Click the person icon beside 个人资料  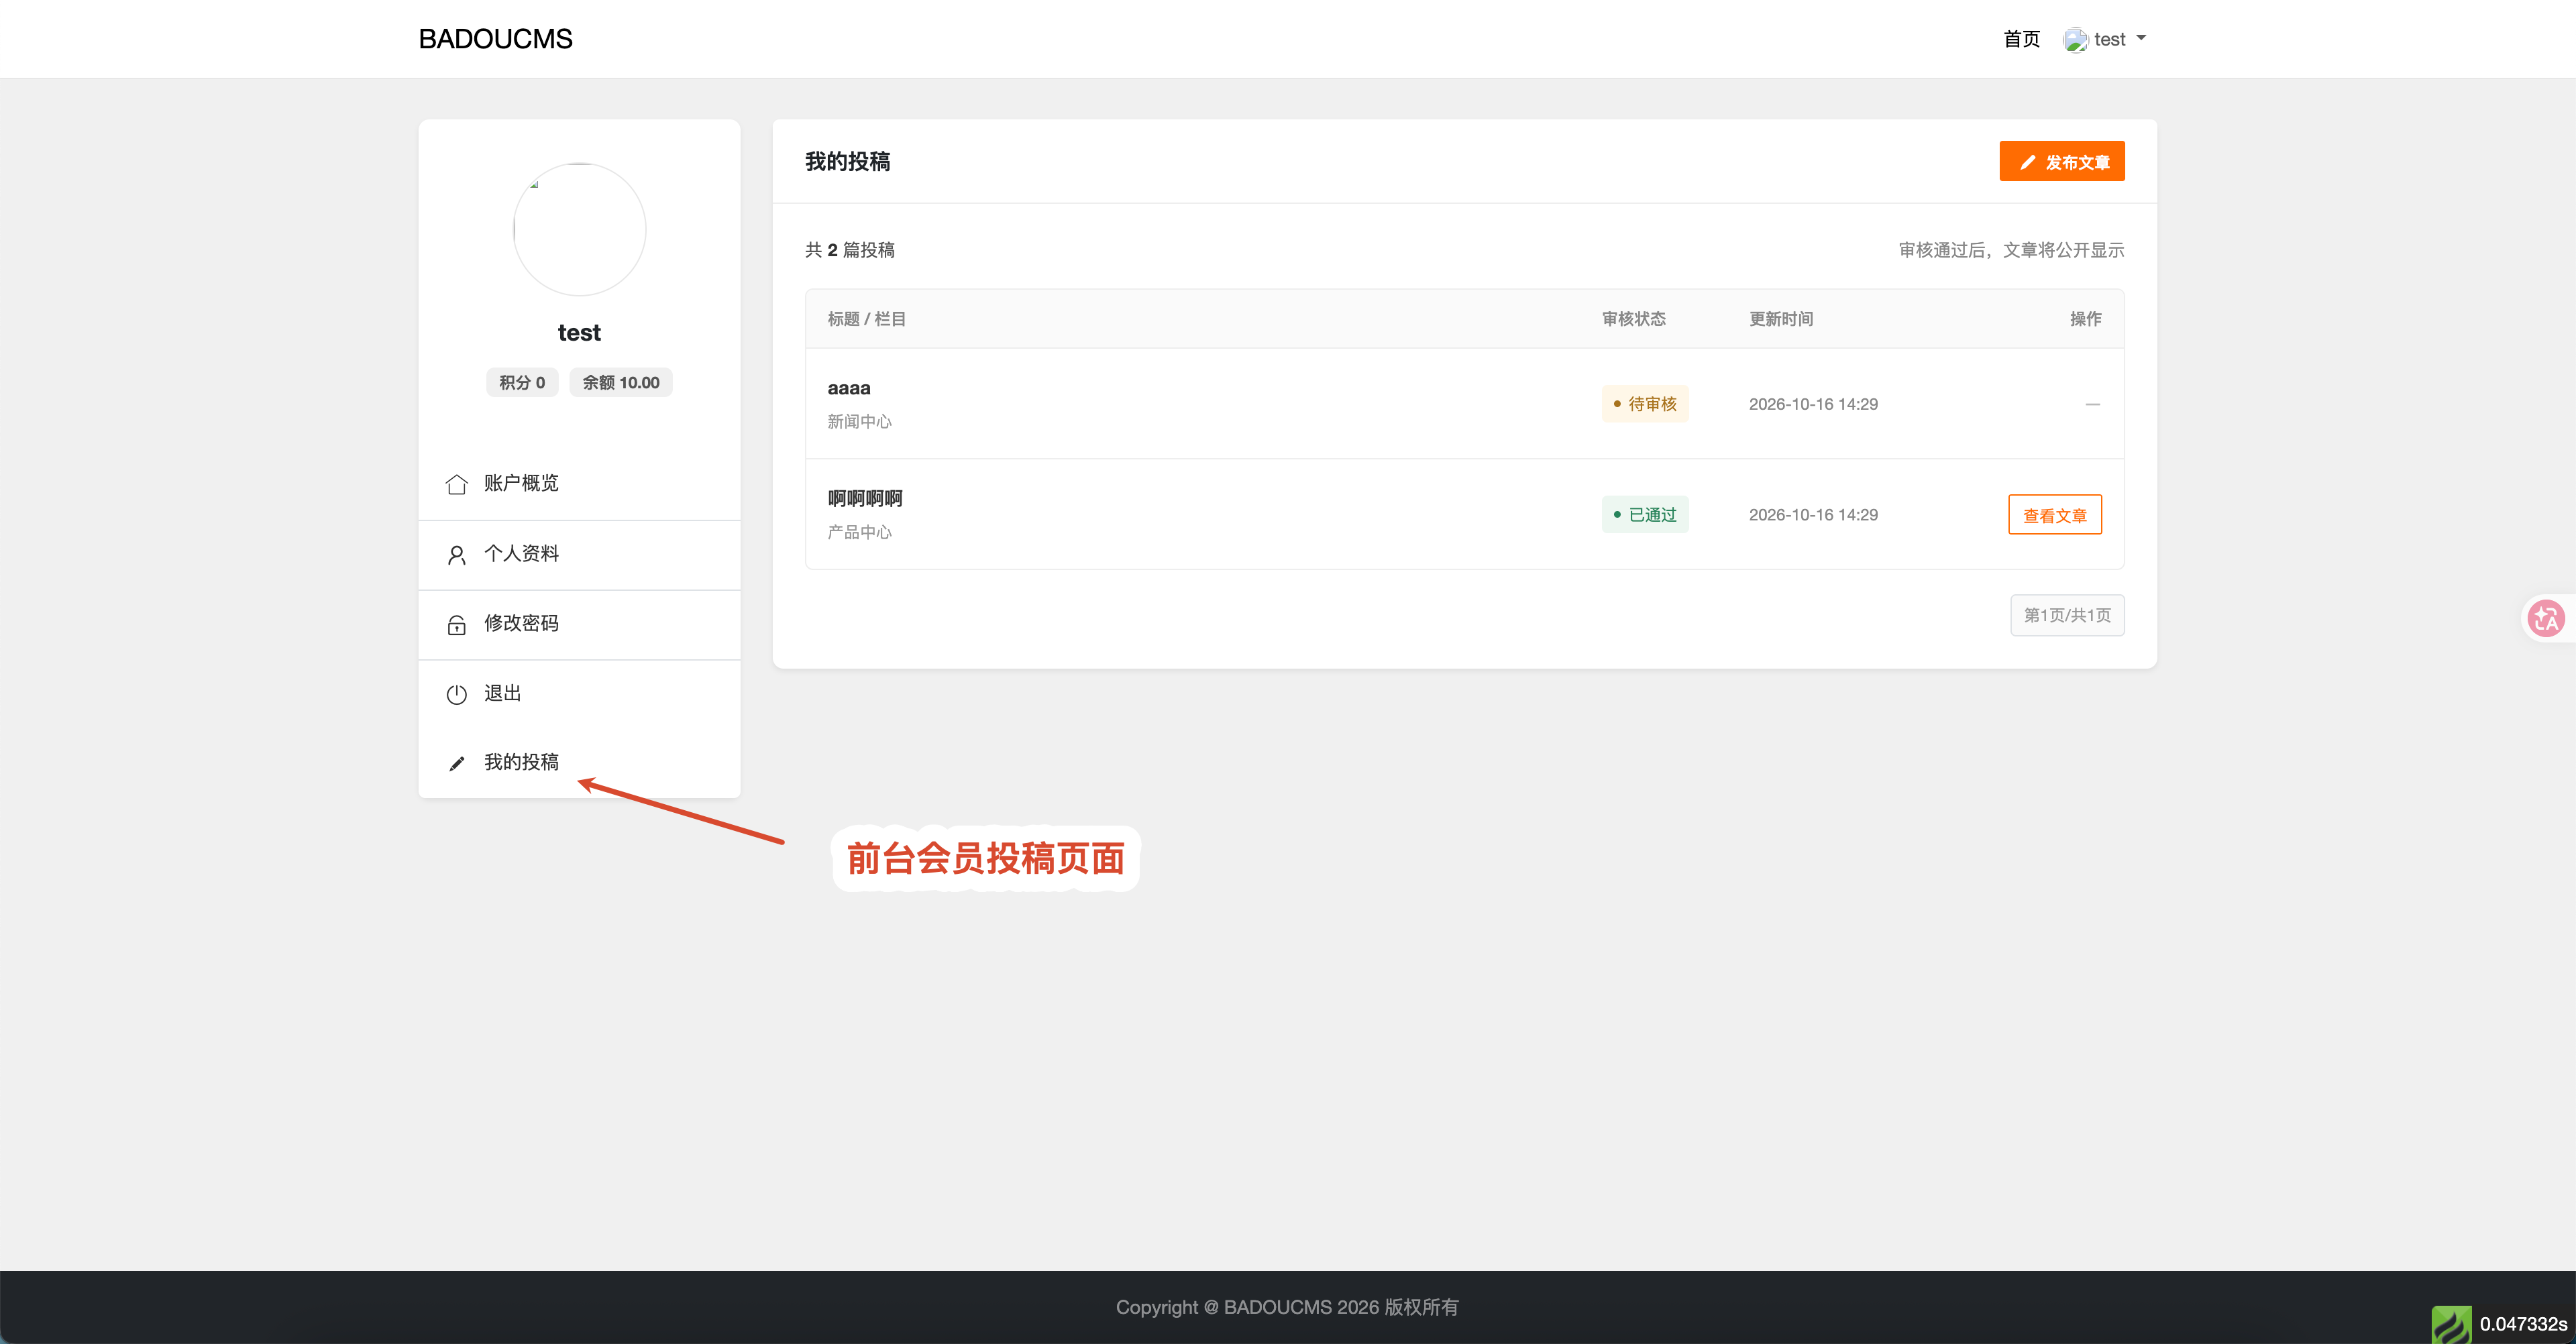(x=456, y=555)
